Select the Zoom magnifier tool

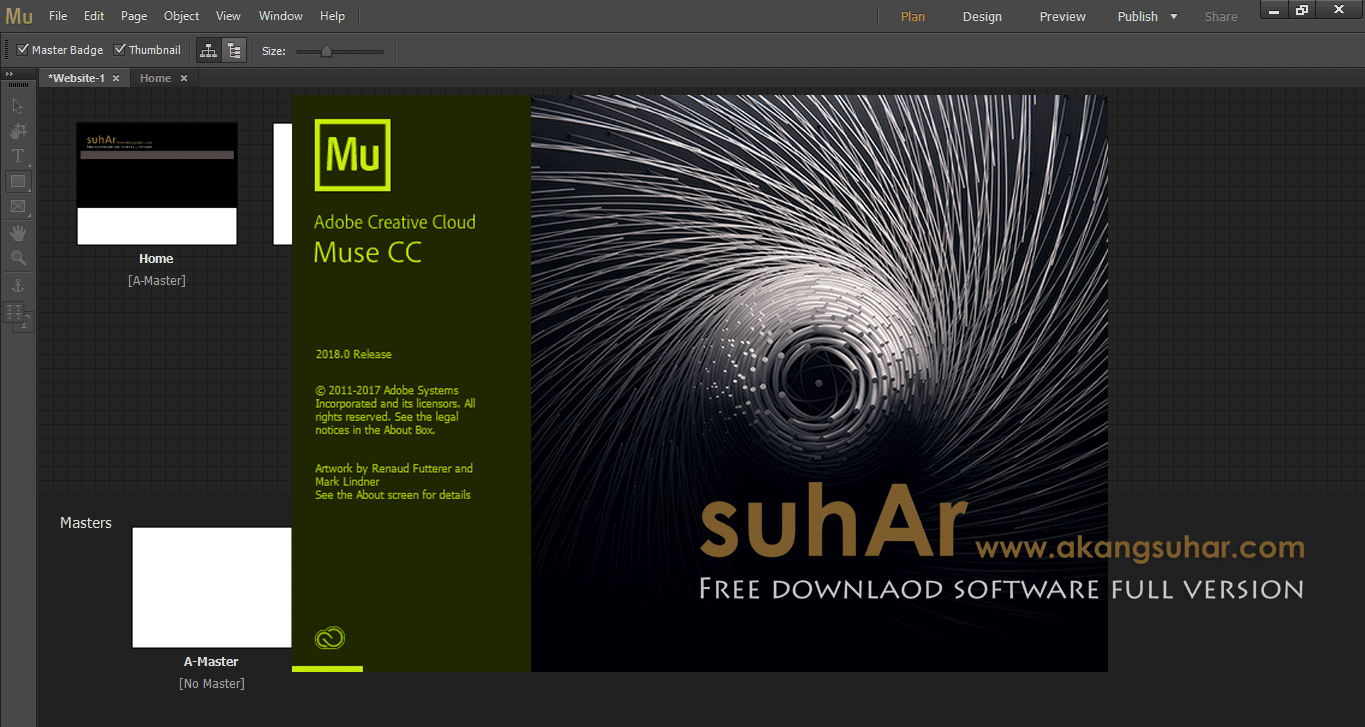click(18, 258)
